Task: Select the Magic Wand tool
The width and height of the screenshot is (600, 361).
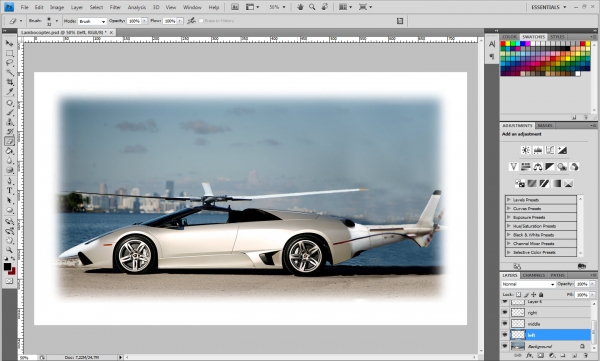Action: [x=9, y=72]
